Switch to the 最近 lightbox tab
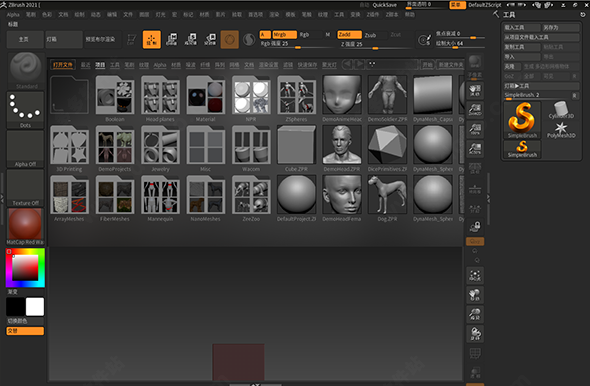The height and width of the screenshot is (386, 590). (x=85, y=65)
